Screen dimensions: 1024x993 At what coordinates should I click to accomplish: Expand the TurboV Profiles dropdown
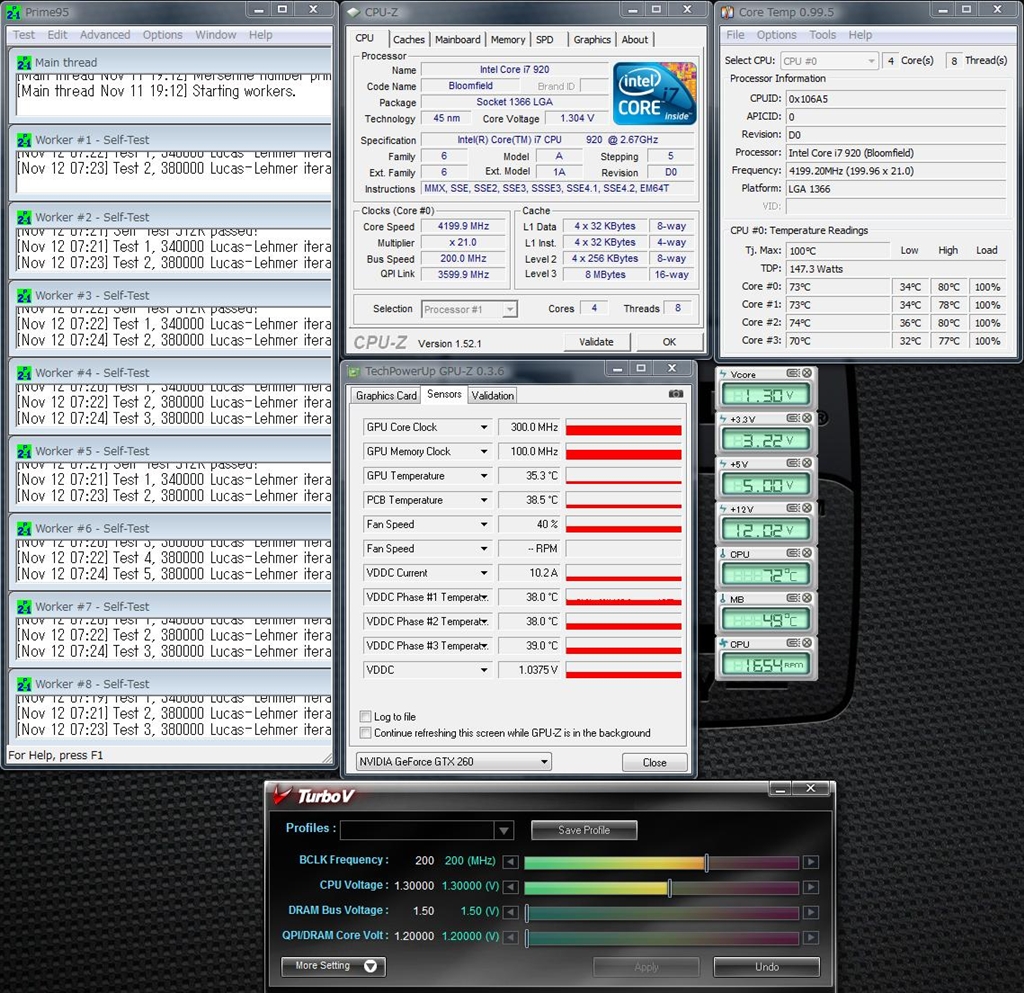[504, 830]
